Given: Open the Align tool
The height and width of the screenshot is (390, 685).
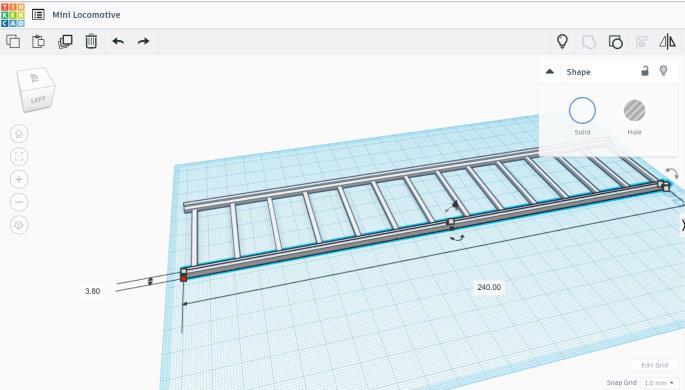Looking at the screenshot, I should click(x=642, y=42).
